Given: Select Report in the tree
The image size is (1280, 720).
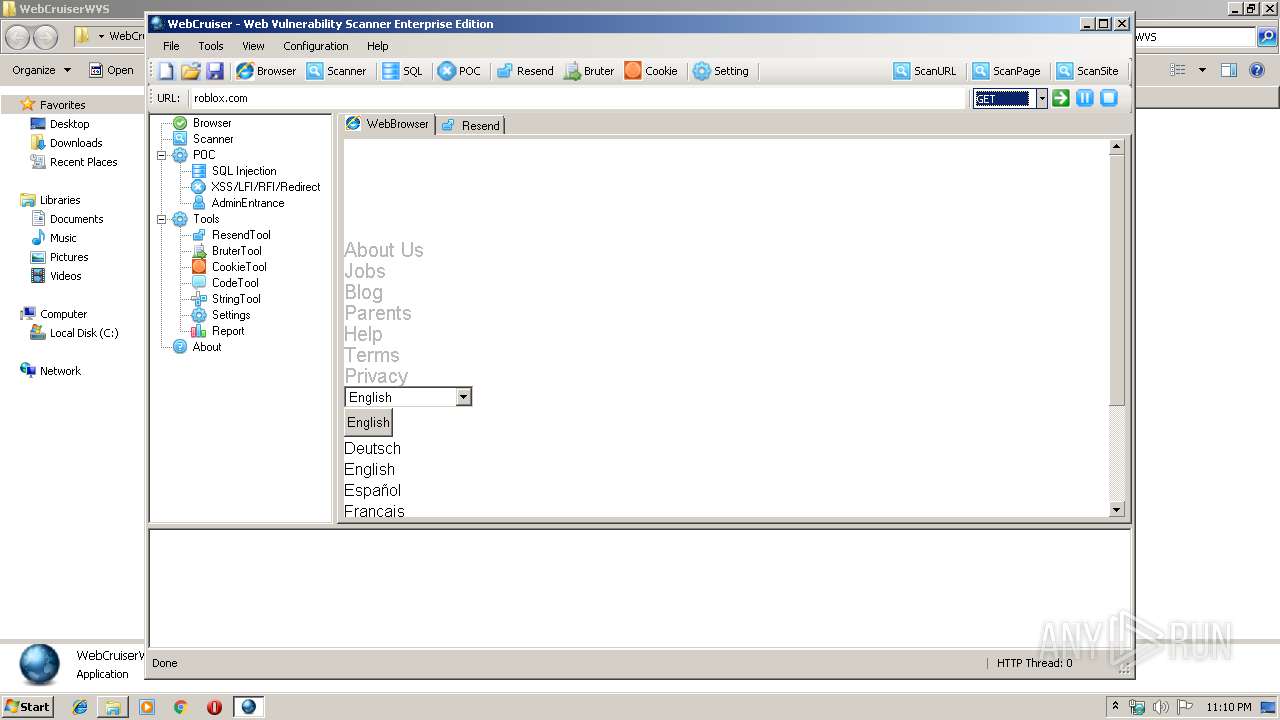Looking at the screenshot, I should [228, 331].
